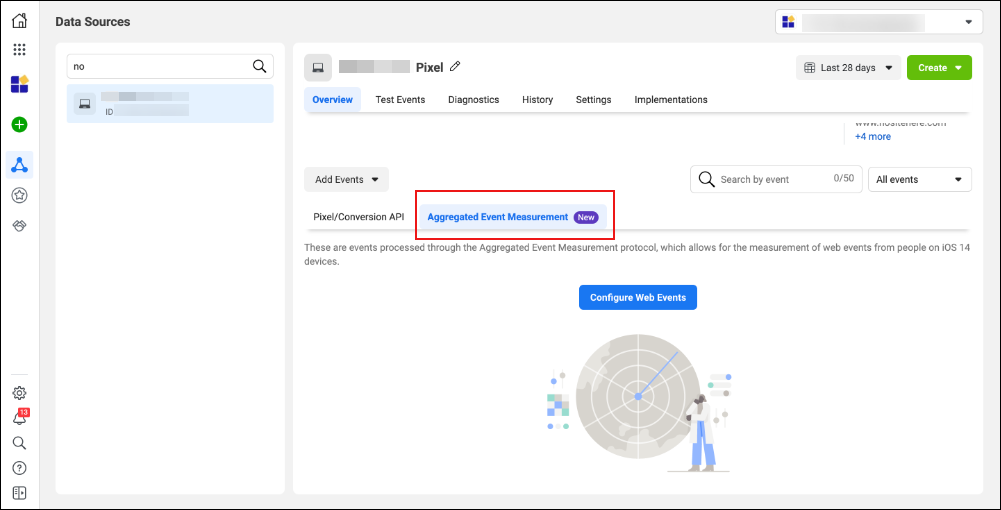Switch to the Test Events tab
The width and height of the screenshot is (1001, 510).
click(x=400, y=100)
